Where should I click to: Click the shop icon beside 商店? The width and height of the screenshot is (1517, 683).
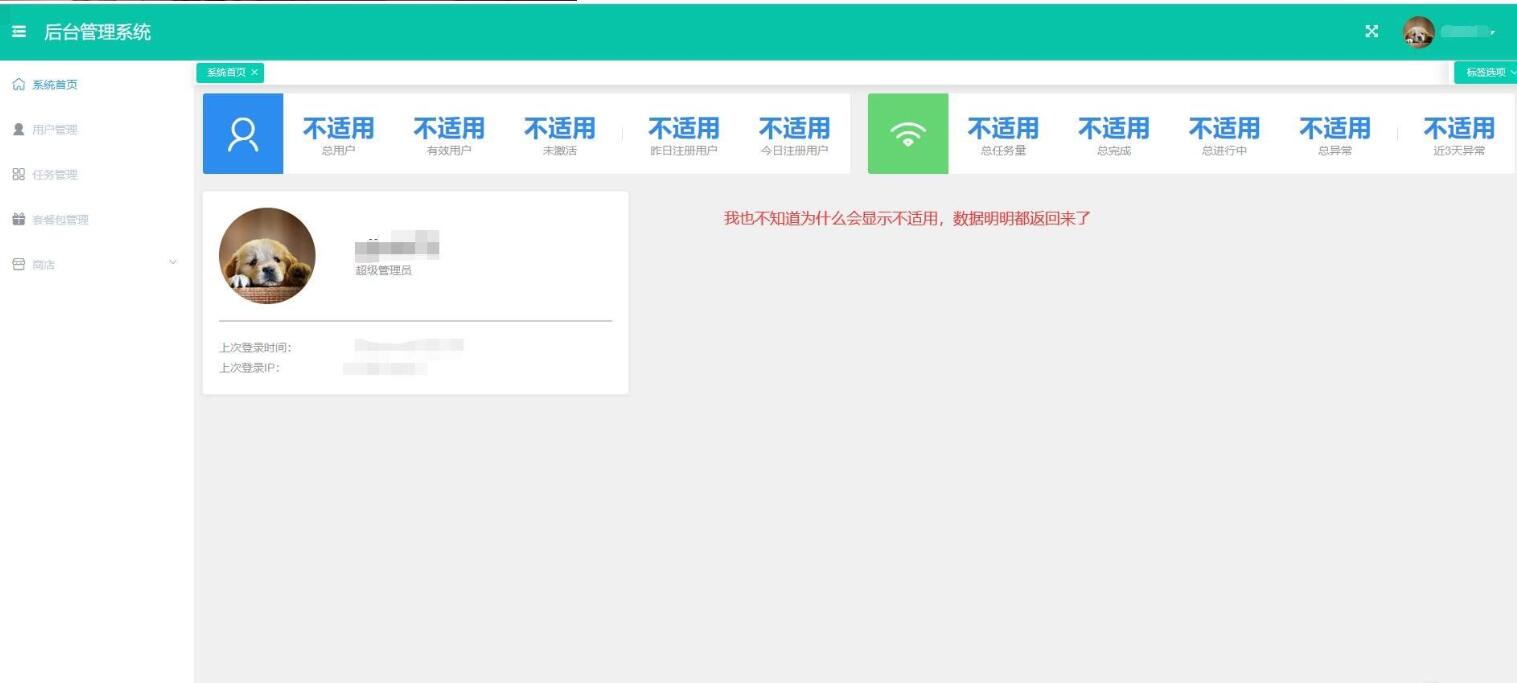pyautogui.click(x=18, y=265)
